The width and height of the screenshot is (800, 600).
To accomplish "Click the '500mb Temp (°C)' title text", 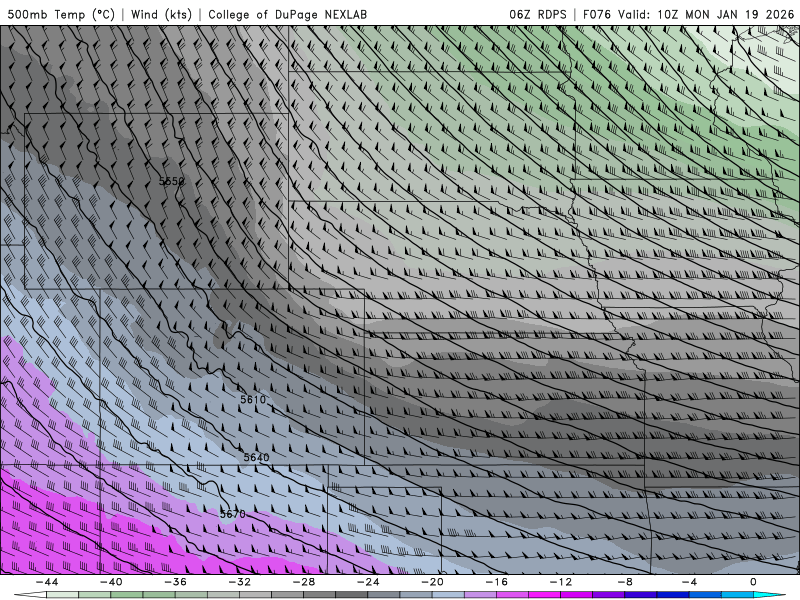I will 61,14.
